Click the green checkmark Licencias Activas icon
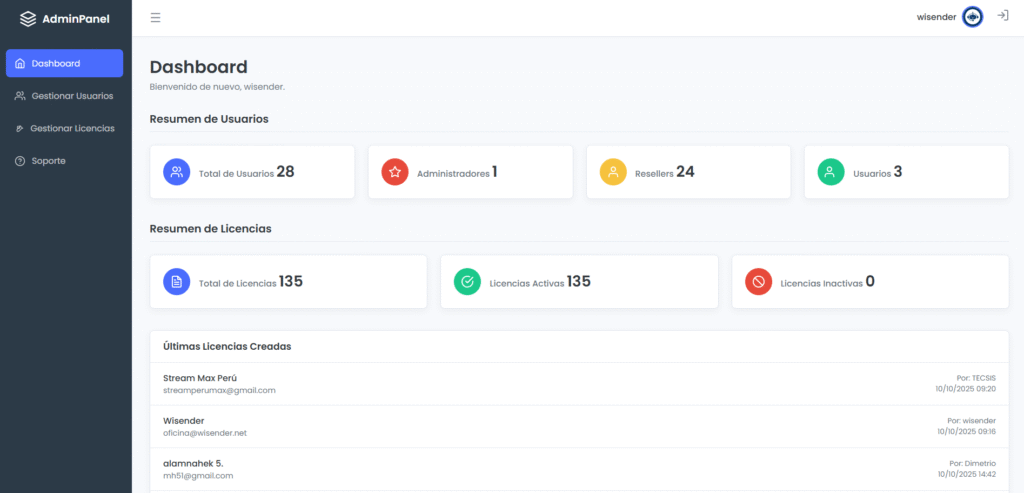Image resolution: width=1024 pixels, height=493 pixels. pos(467,281)
